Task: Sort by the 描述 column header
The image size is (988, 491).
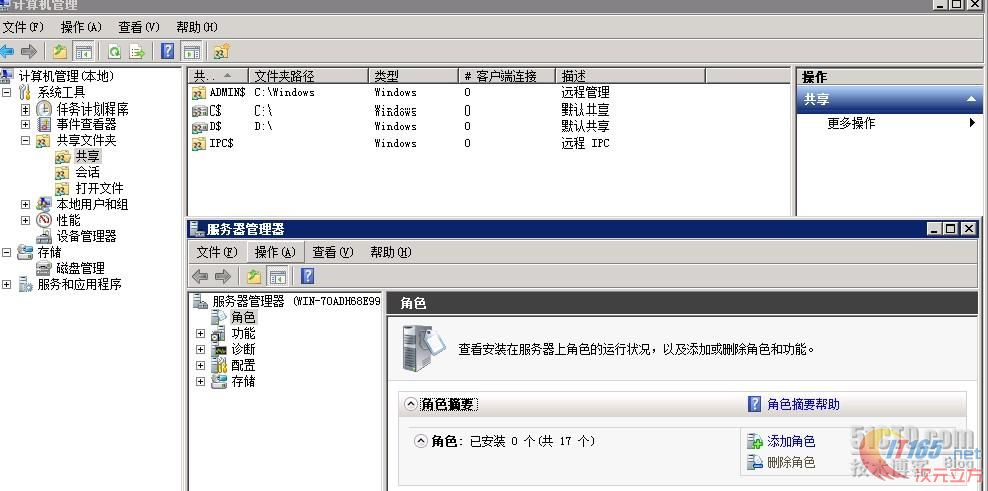Action: click(x=630, y=76)
